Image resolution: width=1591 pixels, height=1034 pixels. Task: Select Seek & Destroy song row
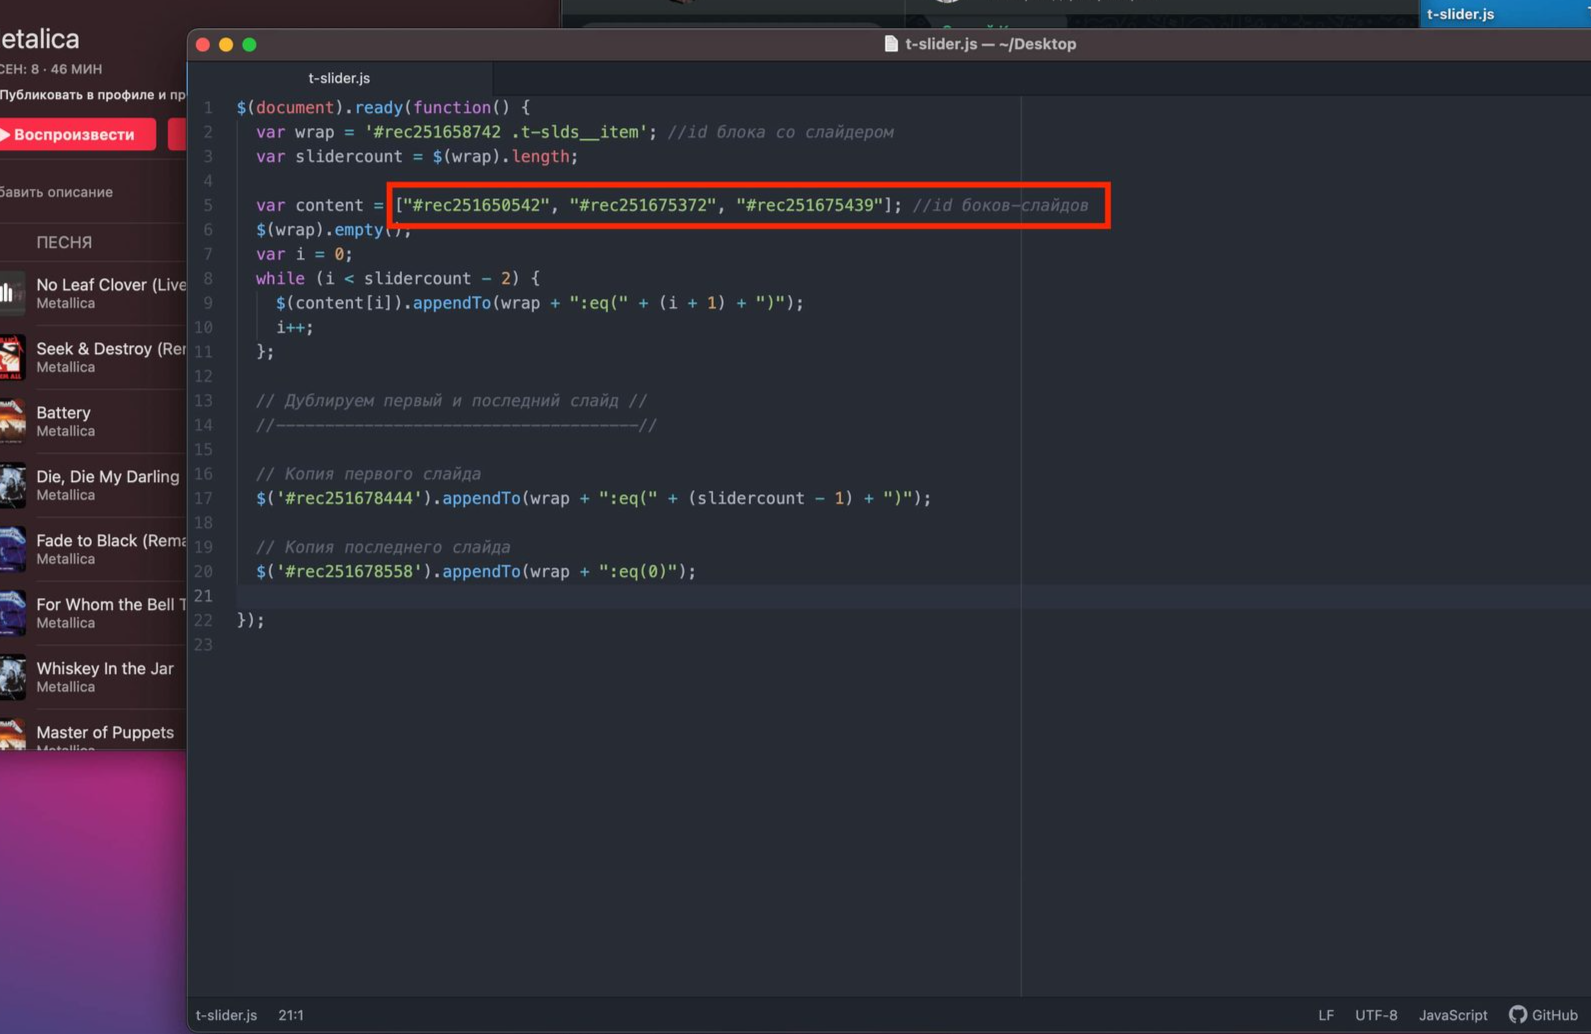[x=93, y=357]
